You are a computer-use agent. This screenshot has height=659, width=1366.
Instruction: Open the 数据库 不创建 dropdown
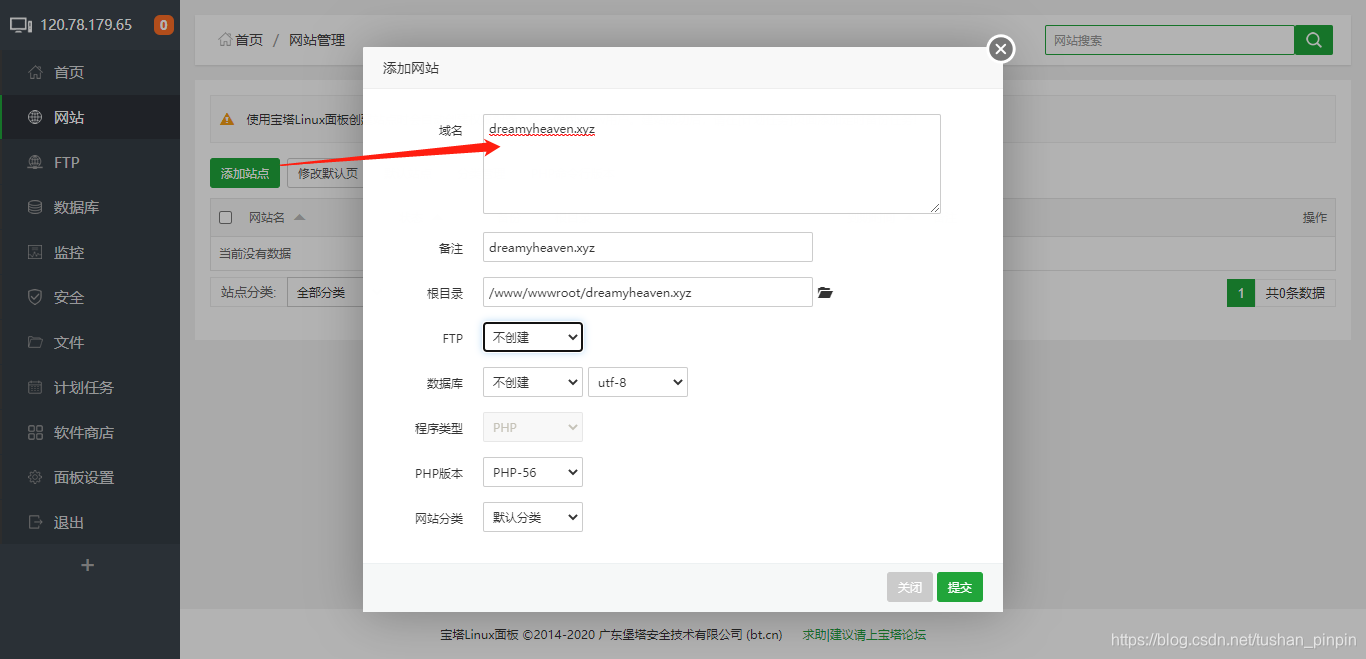533,382
